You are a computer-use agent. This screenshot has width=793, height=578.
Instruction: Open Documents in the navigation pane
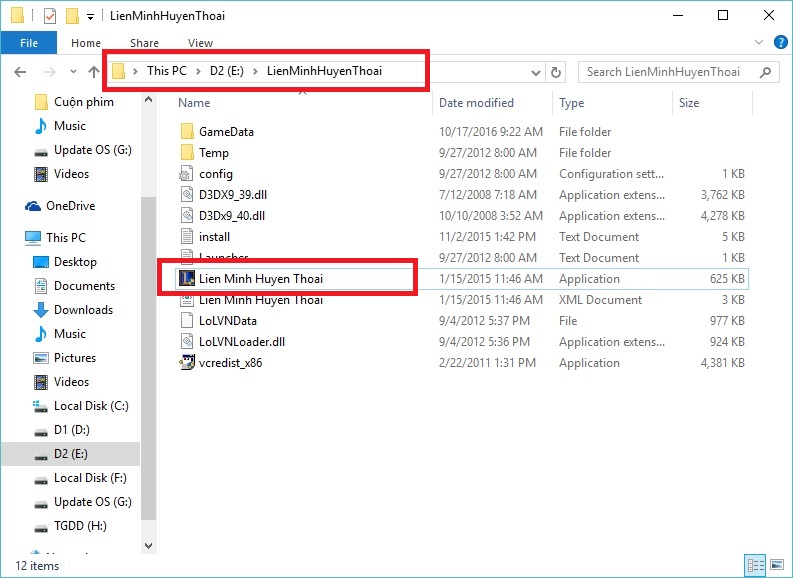coord(84,286)
